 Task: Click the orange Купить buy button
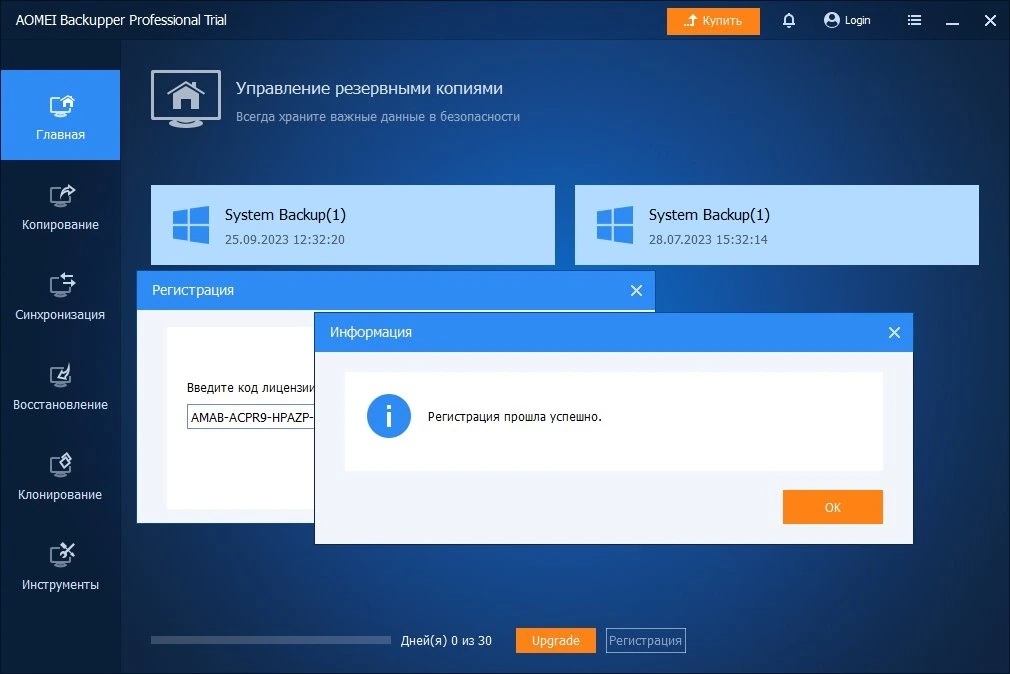coord(713,21)
